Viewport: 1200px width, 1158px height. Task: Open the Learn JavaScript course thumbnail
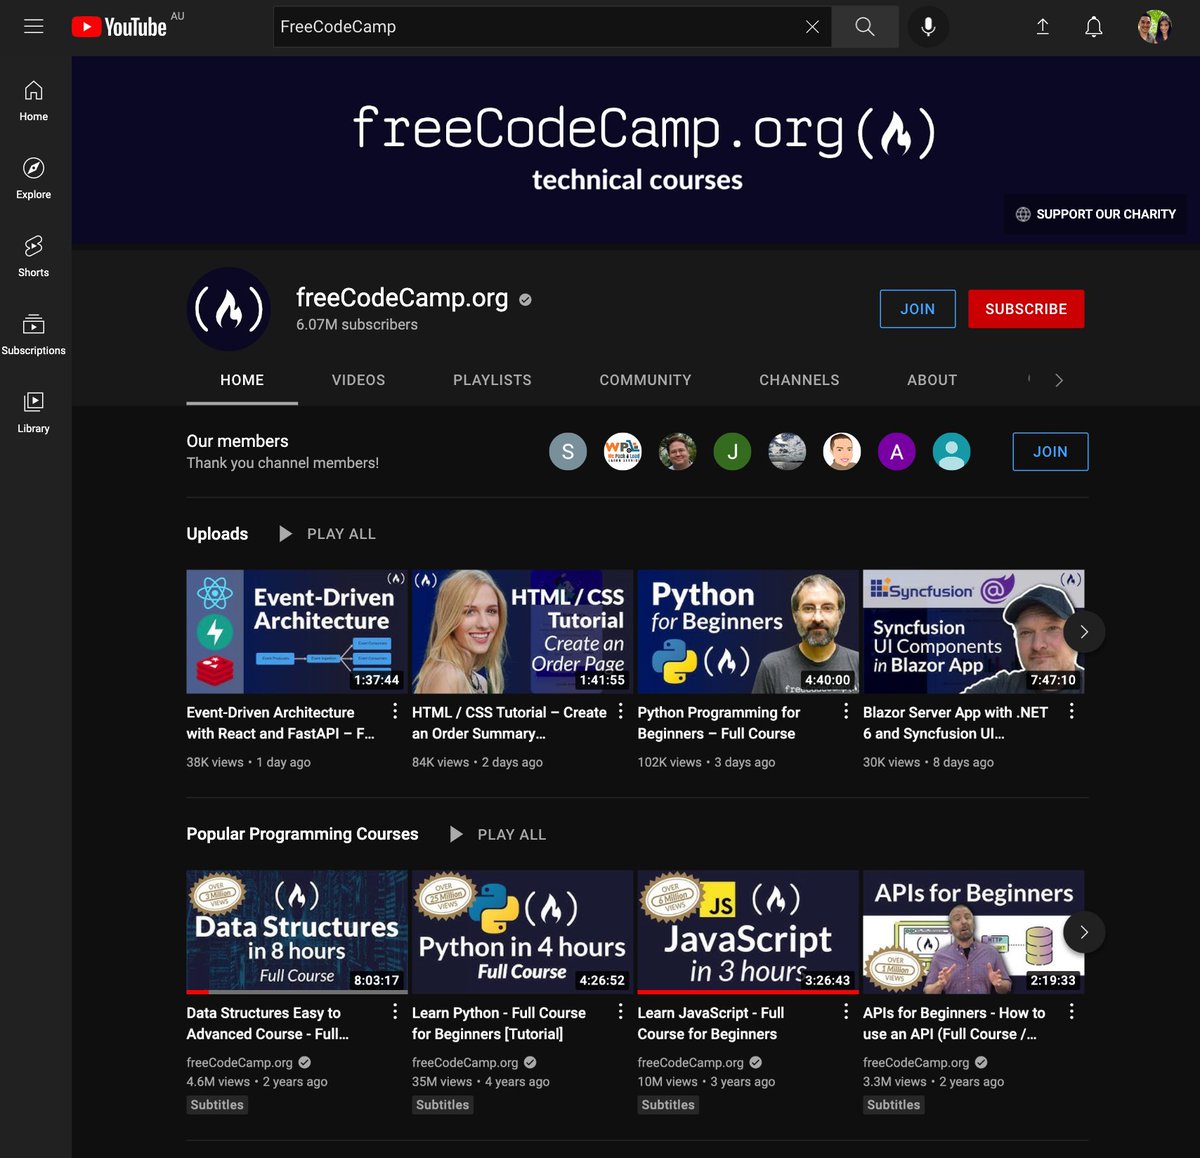coord(747,931)
